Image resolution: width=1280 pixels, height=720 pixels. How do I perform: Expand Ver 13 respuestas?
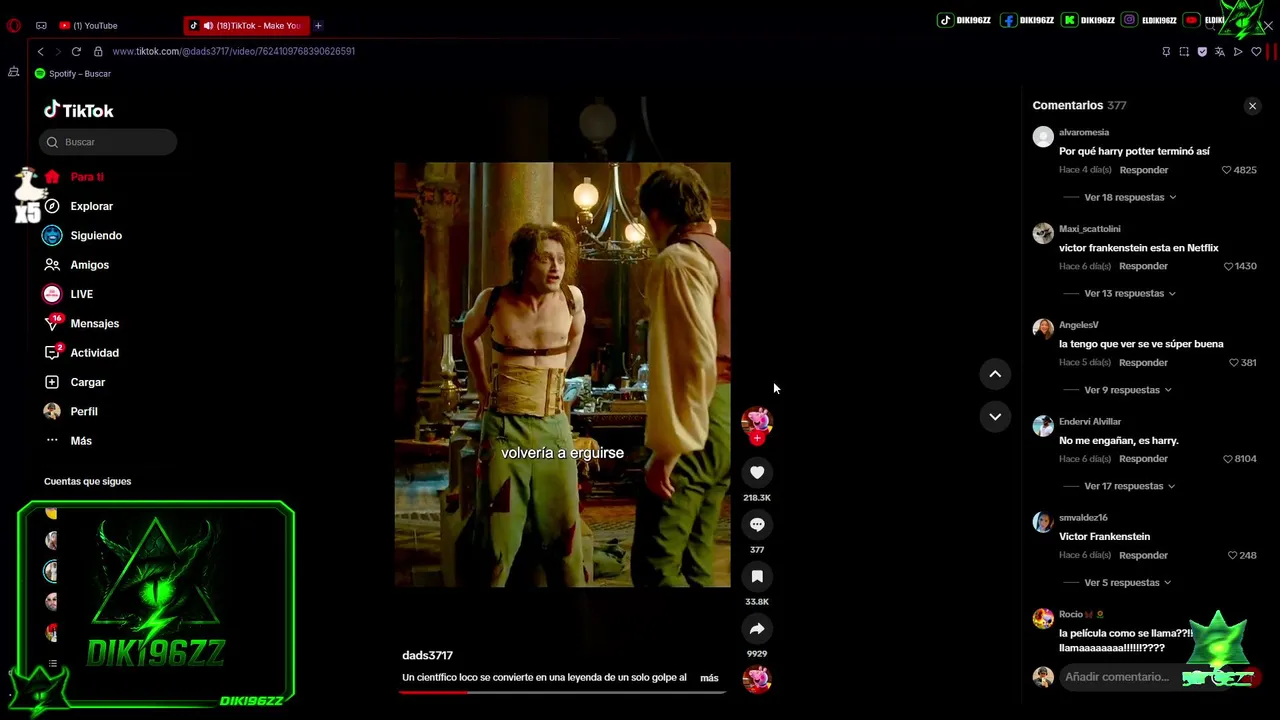[1130, 293]
